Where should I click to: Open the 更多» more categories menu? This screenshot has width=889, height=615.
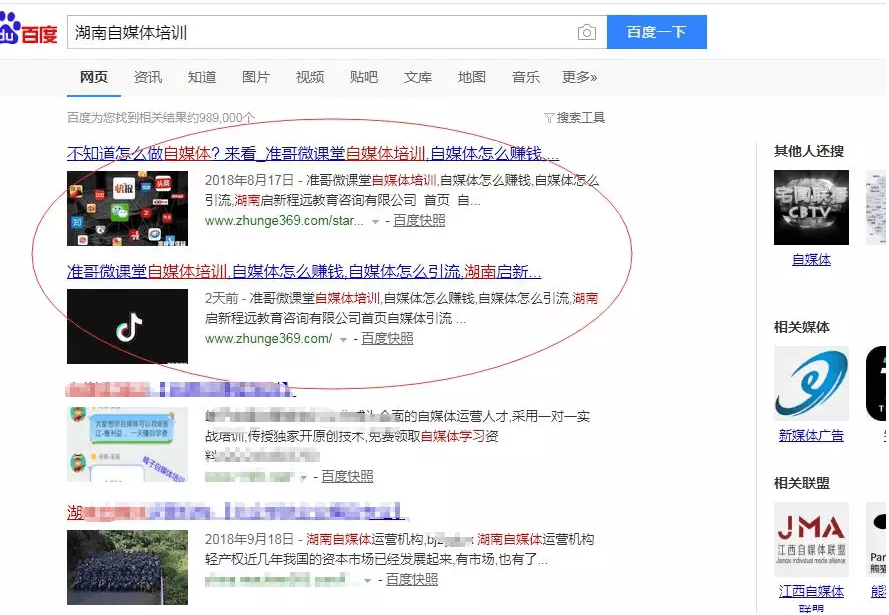(579, 77)
